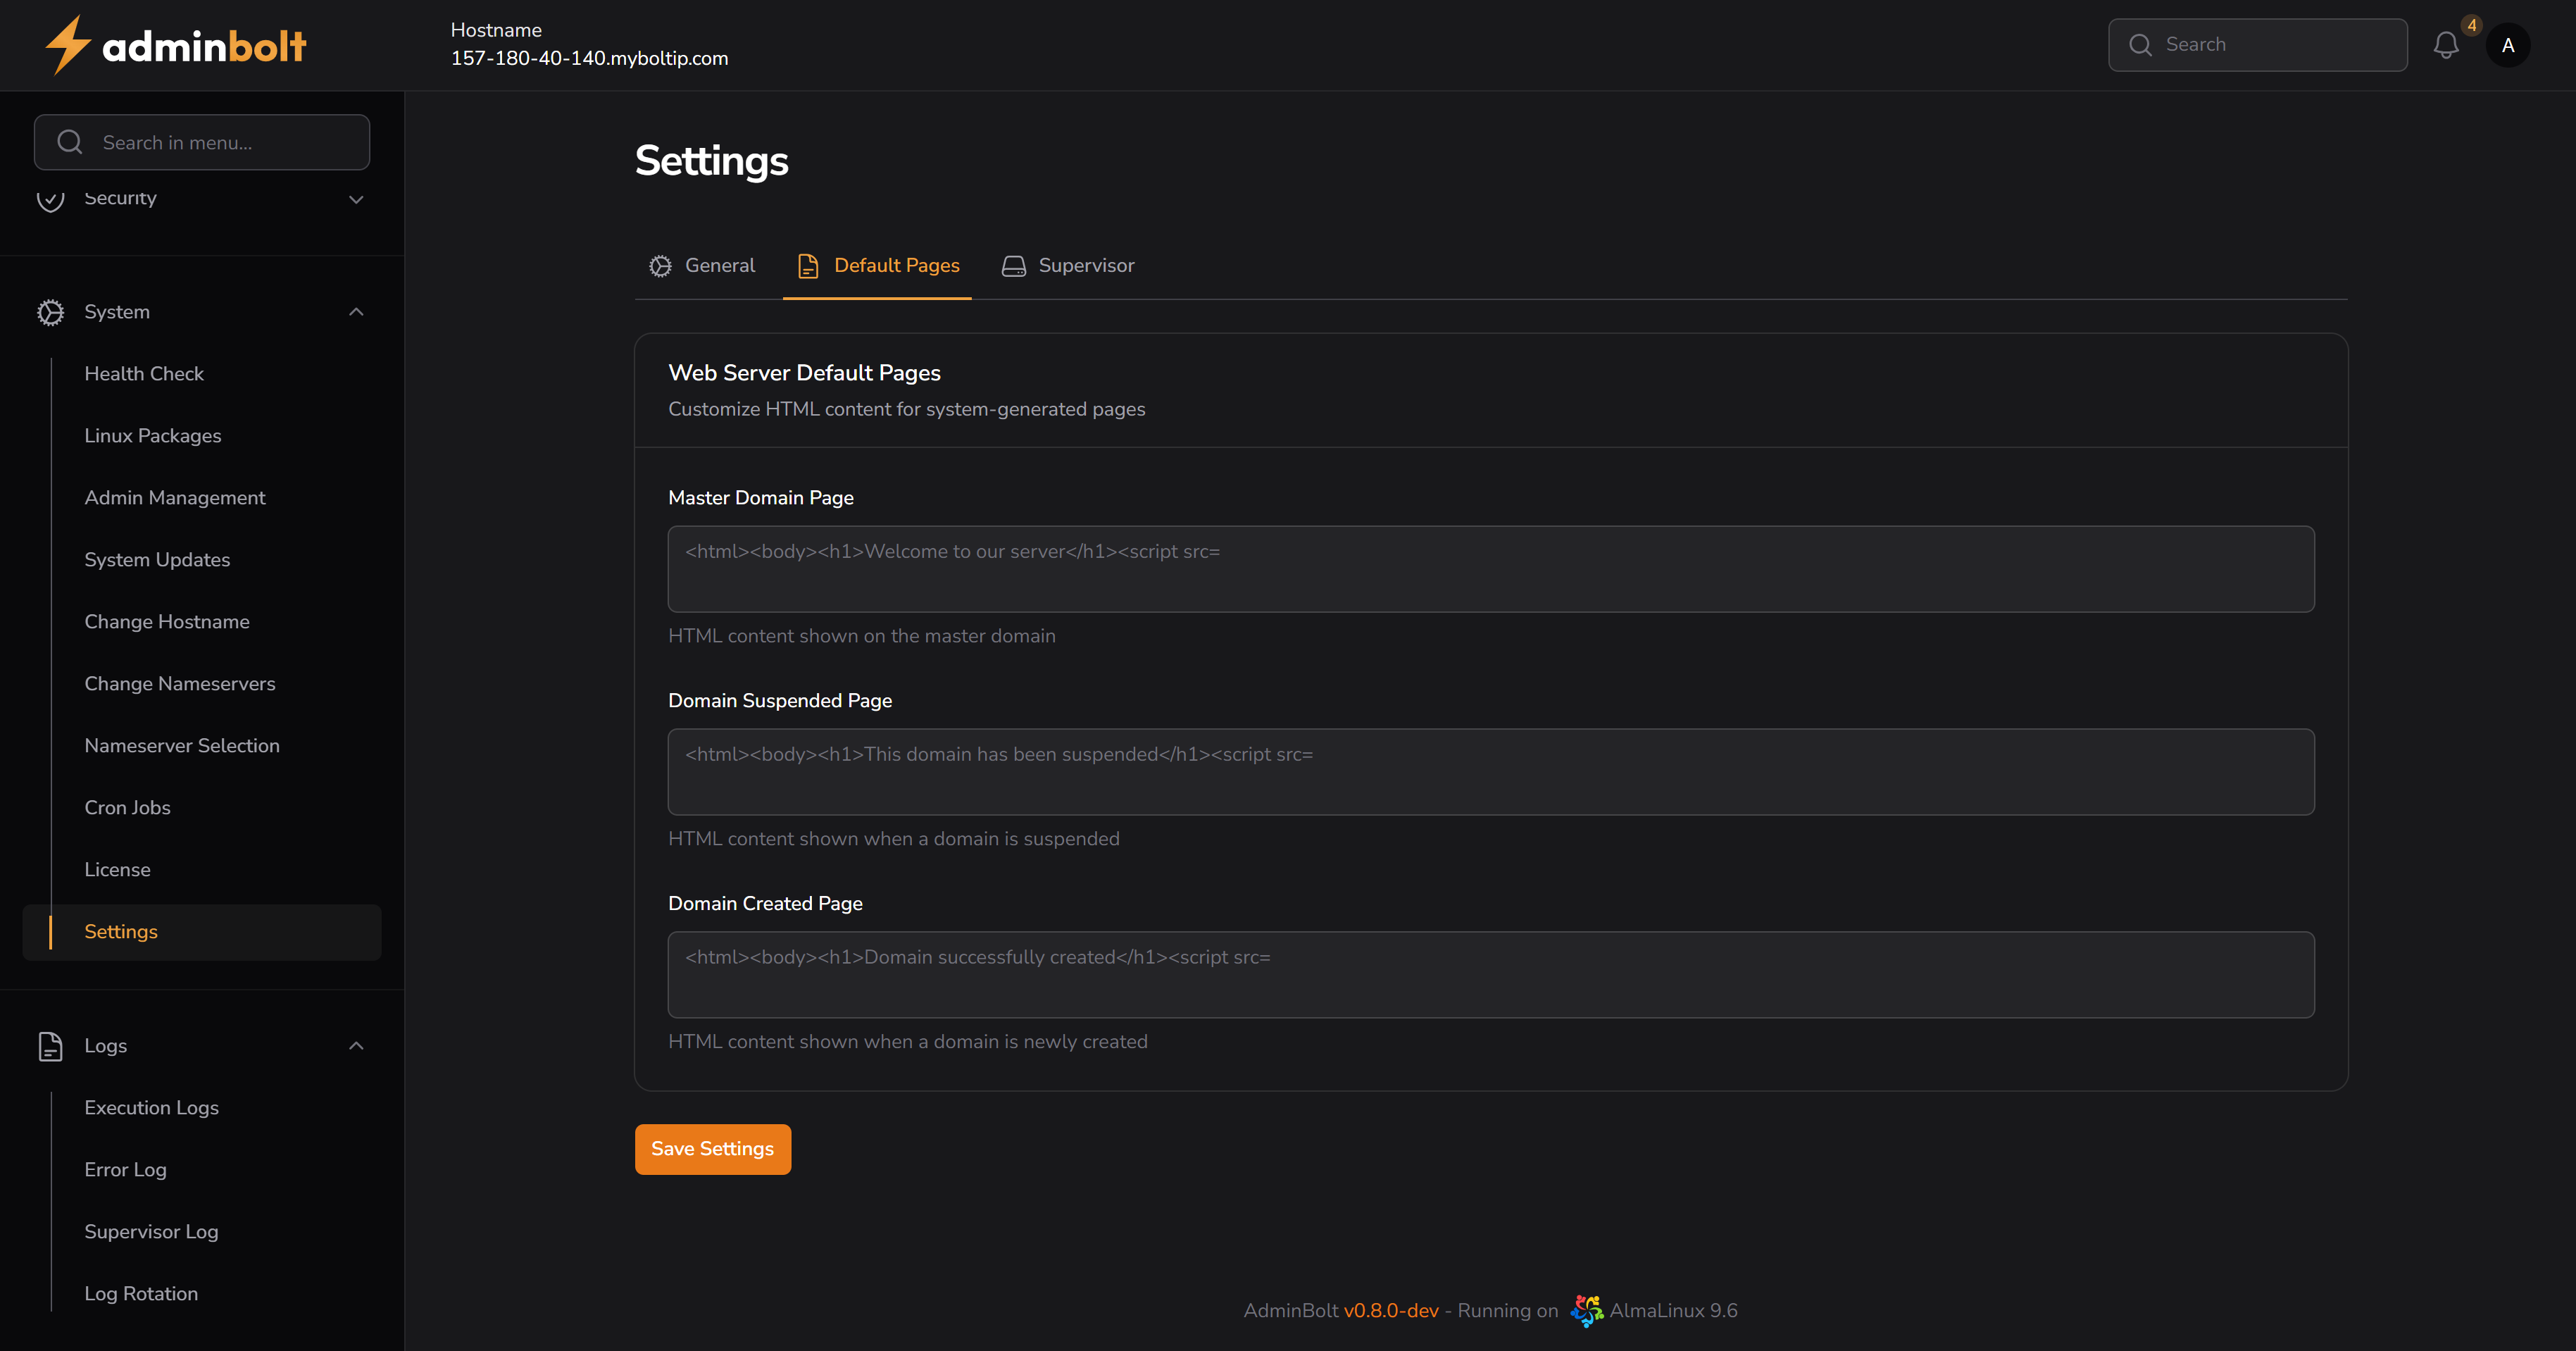Click the Search in menu field
The image size is (2576, 1351).
coord(201,142)
